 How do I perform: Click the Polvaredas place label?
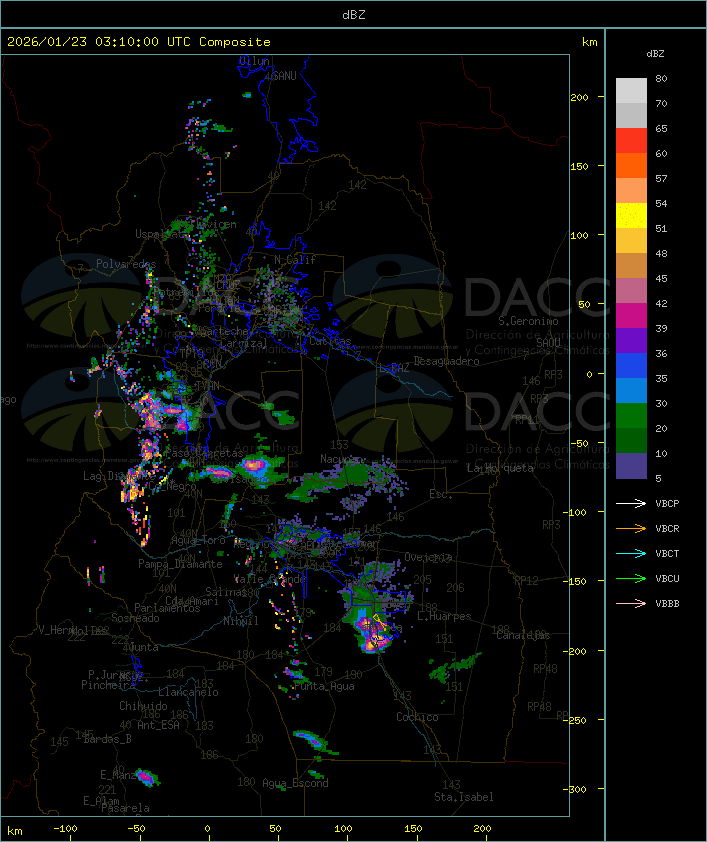coord(126,264)
